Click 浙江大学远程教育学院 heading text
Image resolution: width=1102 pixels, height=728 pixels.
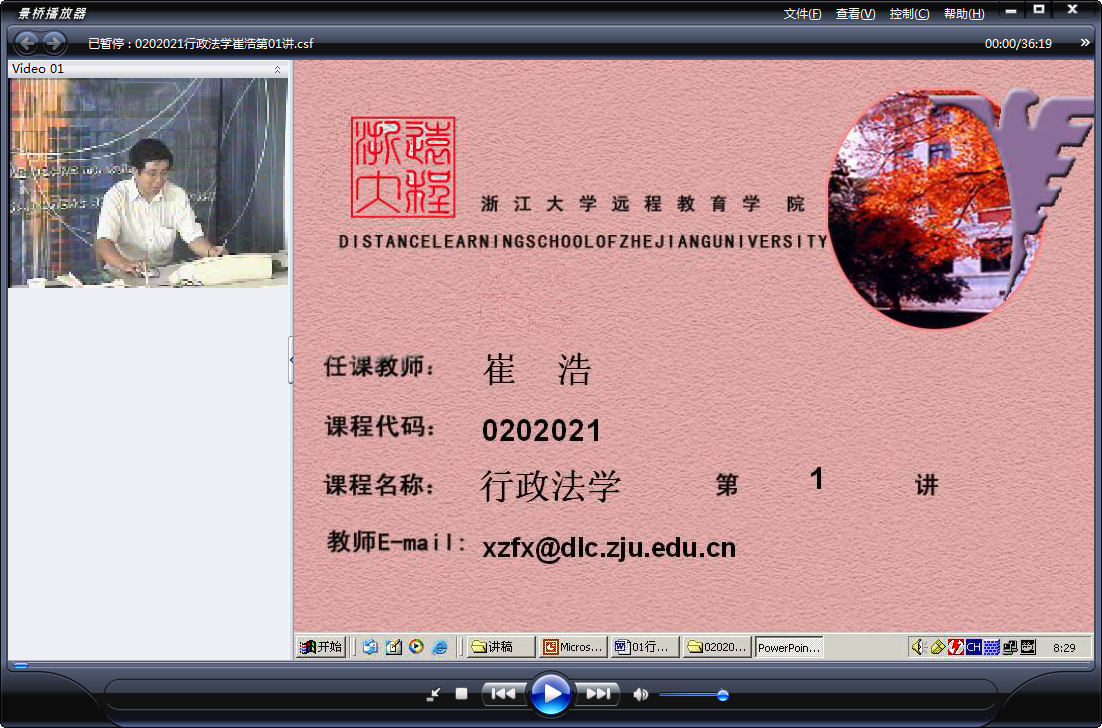point(643,204)
